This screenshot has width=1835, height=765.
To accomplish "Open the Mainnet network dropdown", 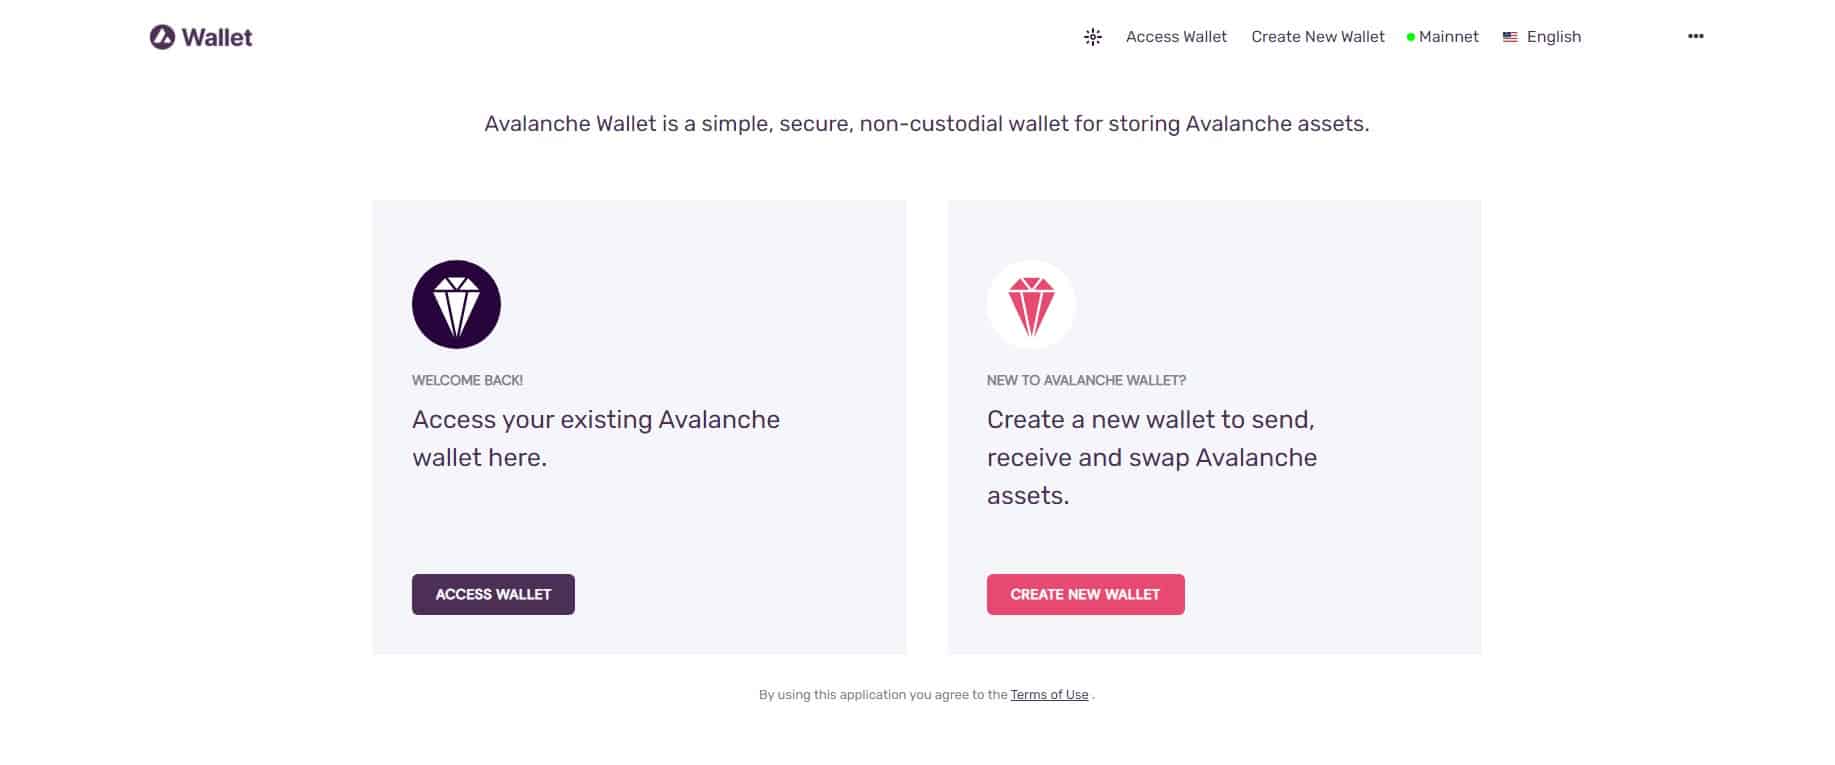I will tap(1448, 37).
